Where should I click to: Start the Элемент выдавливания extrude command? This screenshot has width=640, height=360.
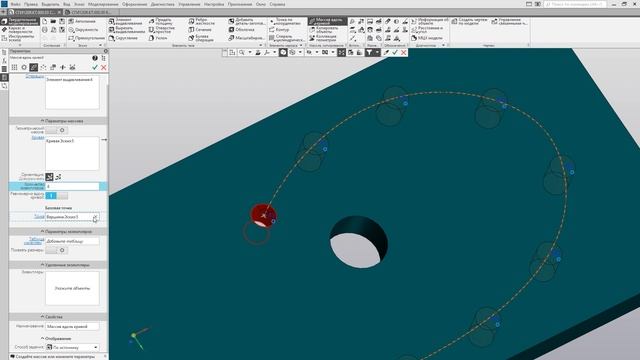pos(127,21)
